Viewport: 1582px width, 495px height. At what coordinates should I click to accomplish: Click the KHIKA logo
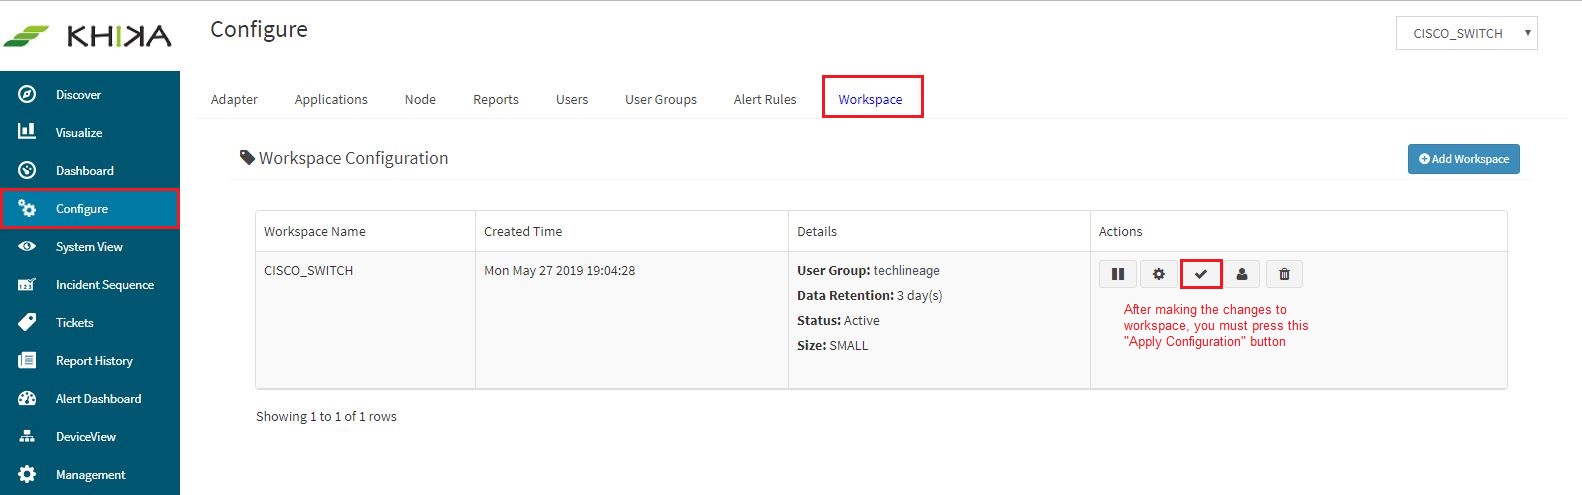(88, 36)
